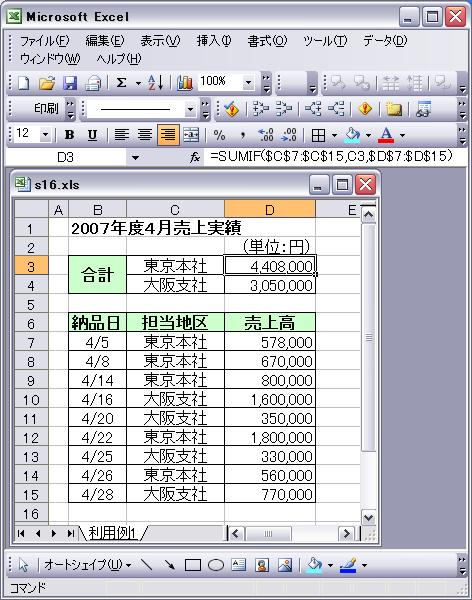This screenshot has width=472, height=600.
Task: Toggle Bold formatting
Action: pos(69,135)
